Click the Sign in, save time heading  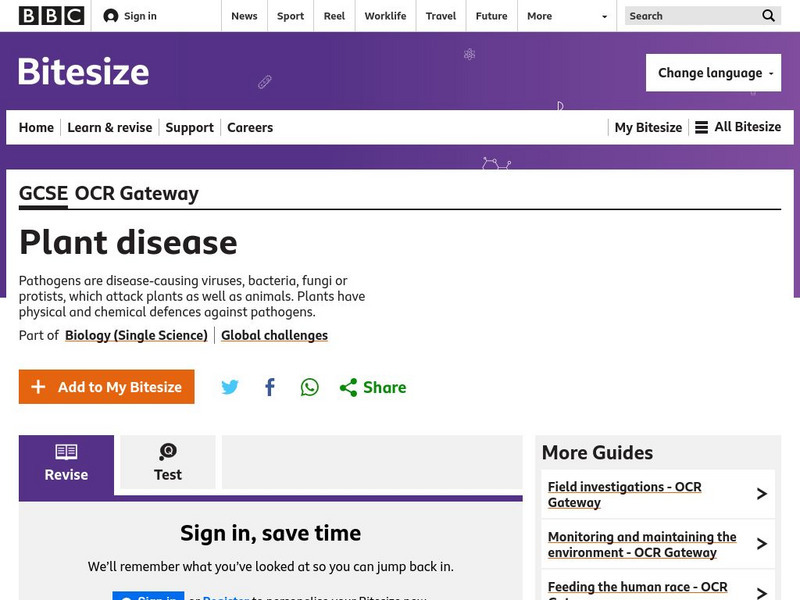(x=270, y=534)
